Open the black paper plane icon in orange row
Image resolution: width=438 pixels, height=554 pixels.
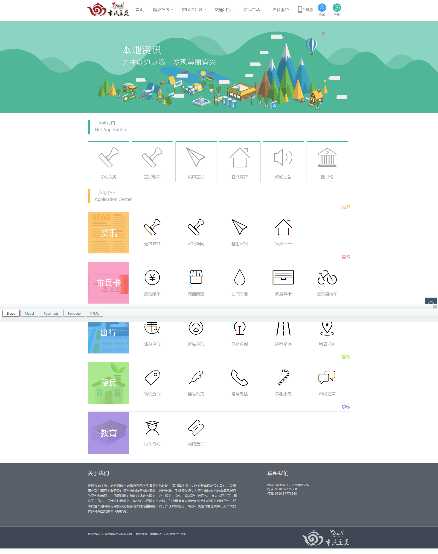click(239, 227)
